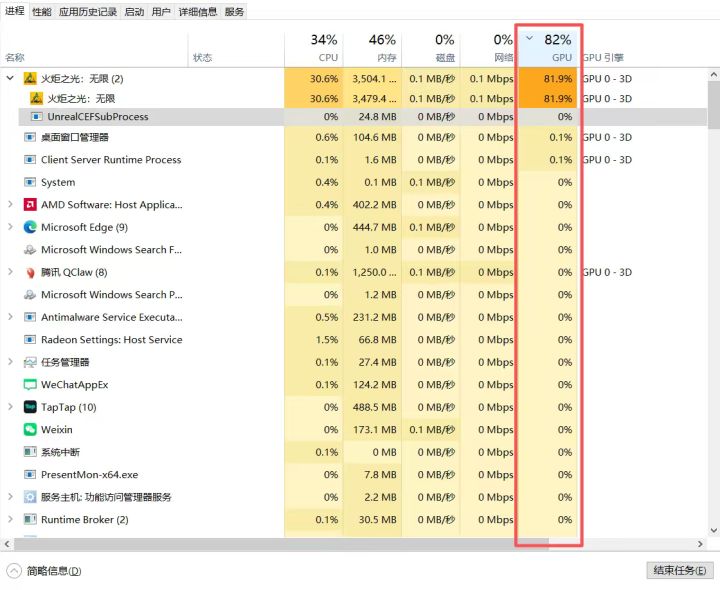
Task: Click the 火炬之光：无限 (2) group icon
Action: tap(30, 79)
